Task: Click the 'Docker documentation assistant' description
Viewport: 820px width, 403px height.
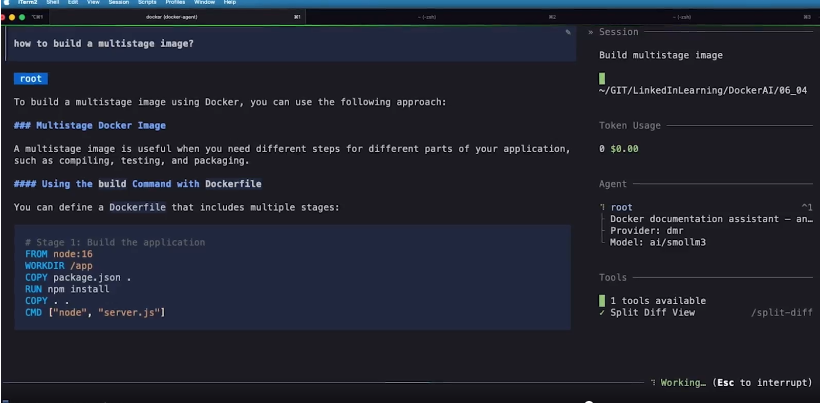Action: click(711, 219)
